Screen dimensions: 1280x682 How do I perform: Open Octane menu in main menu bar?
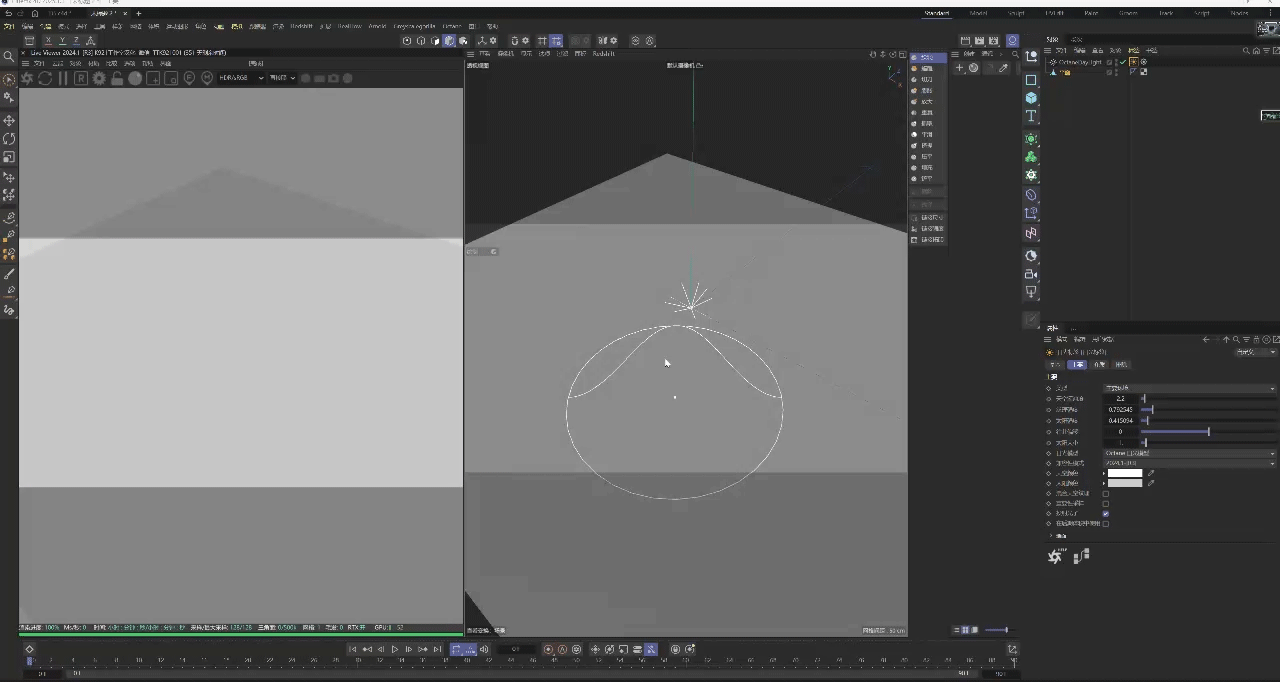[452, 26]
